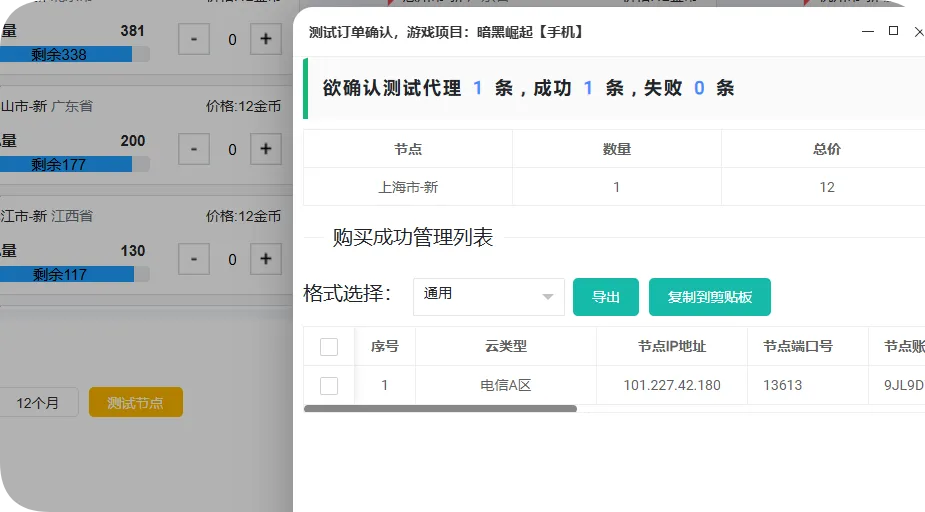Click the 节点端口号 column header
The width and height of the screenshot is (925, 512).
tap(808, 346)
